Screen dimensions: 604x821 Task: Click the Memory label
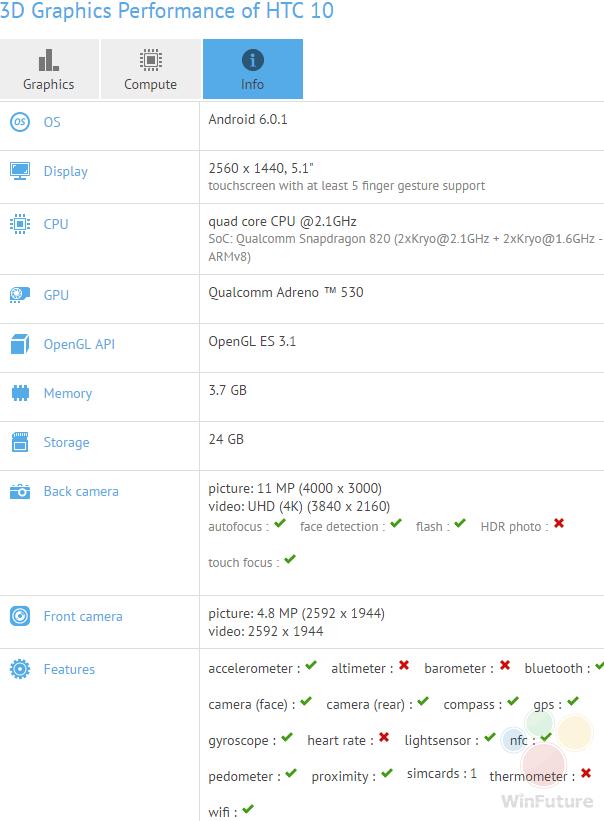[x=68, y=394]
